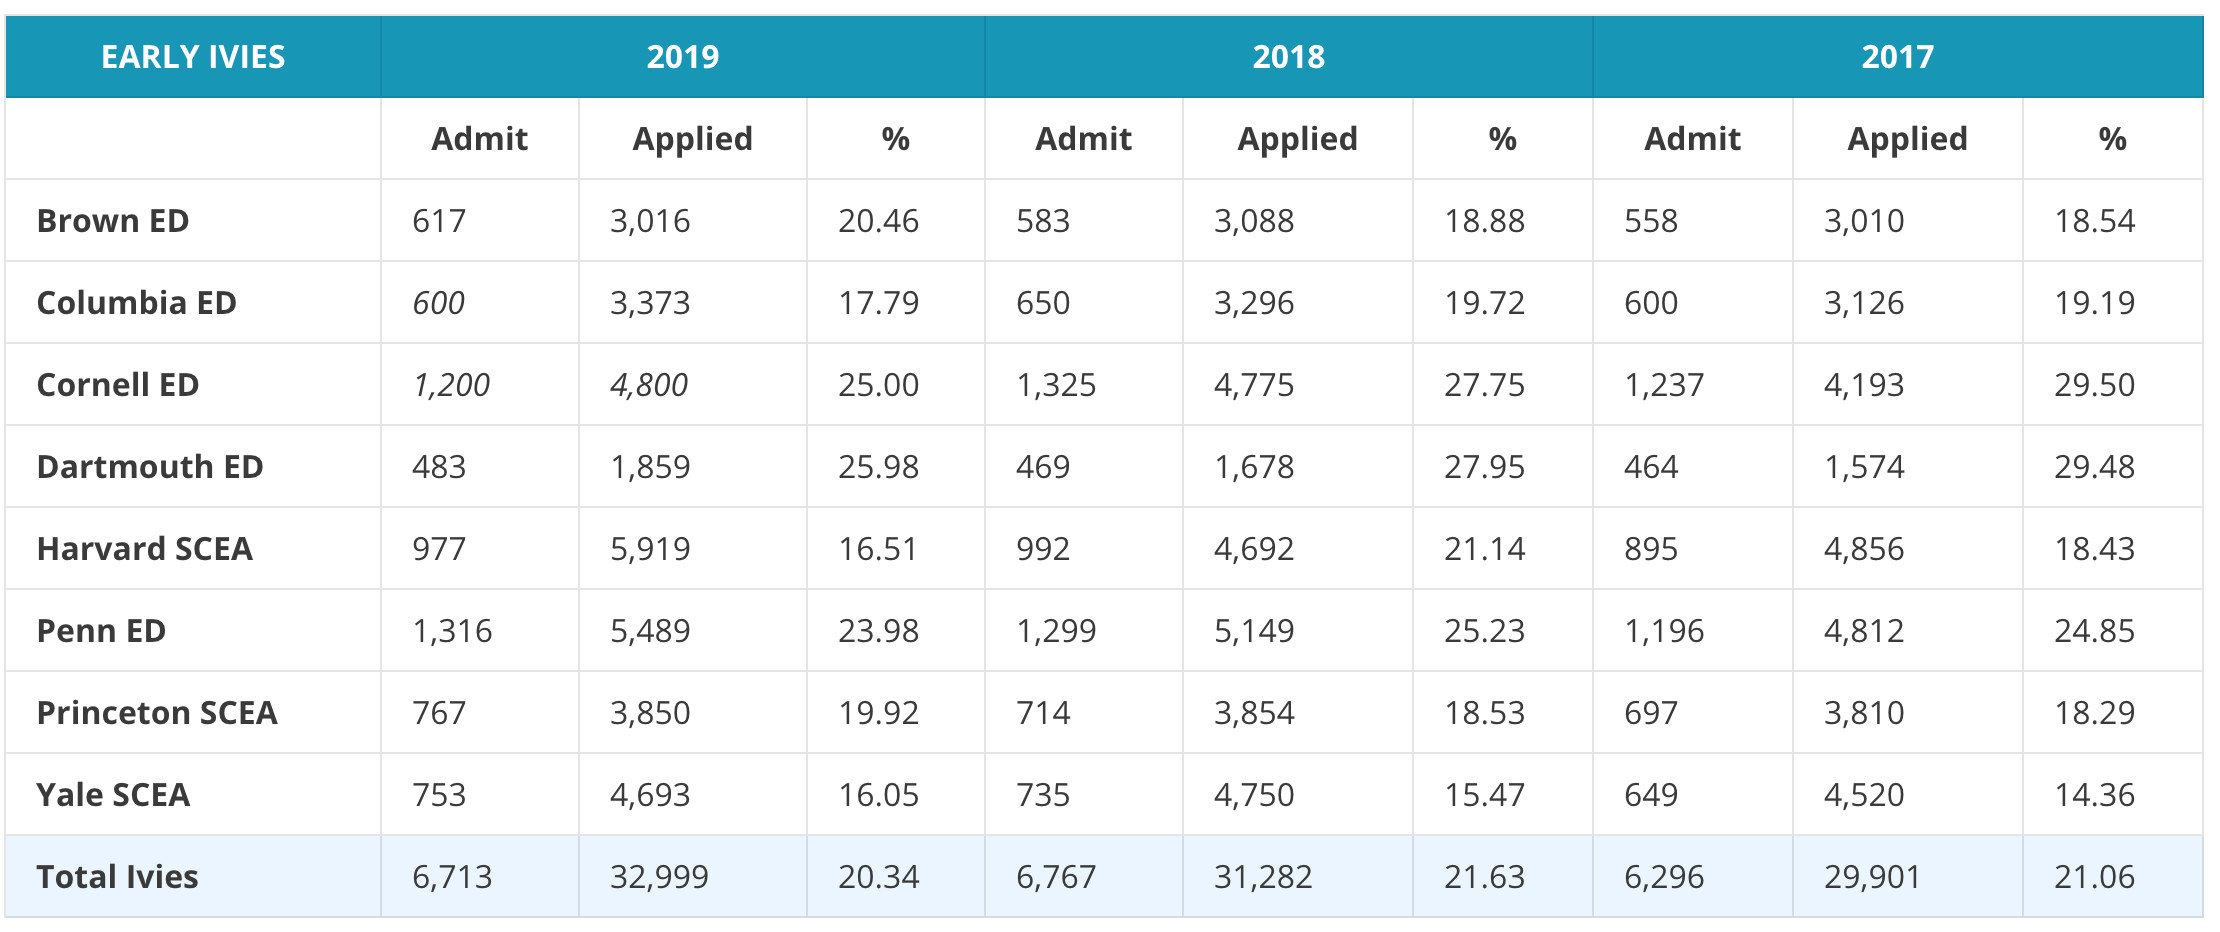This screenshot has height=932, width=2220.
Task: Select Dartmouth 2019 admit value 483
Action: click(x=439, y=467)
